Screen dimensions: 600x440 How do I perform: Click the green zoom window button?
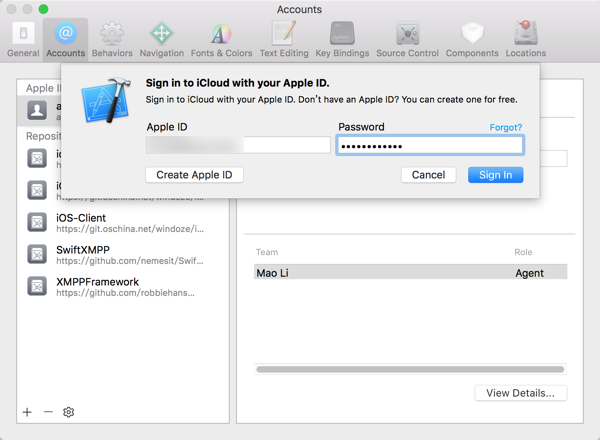click(43, 9)
